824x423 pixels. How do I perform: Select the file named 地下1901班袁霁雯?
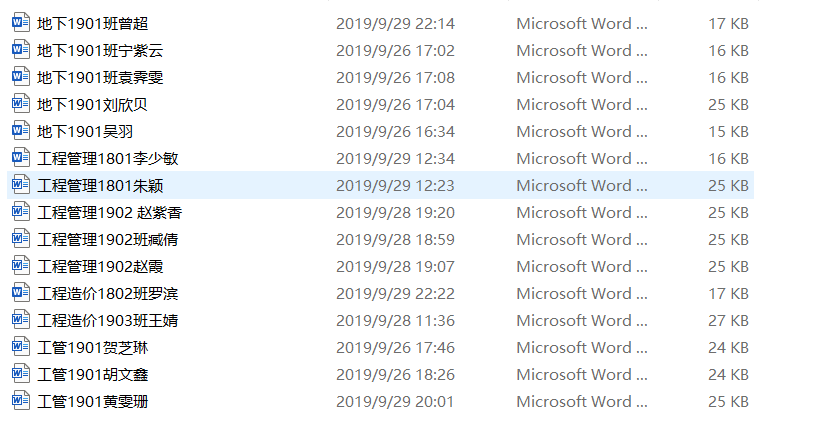click(x=100, y=77)
